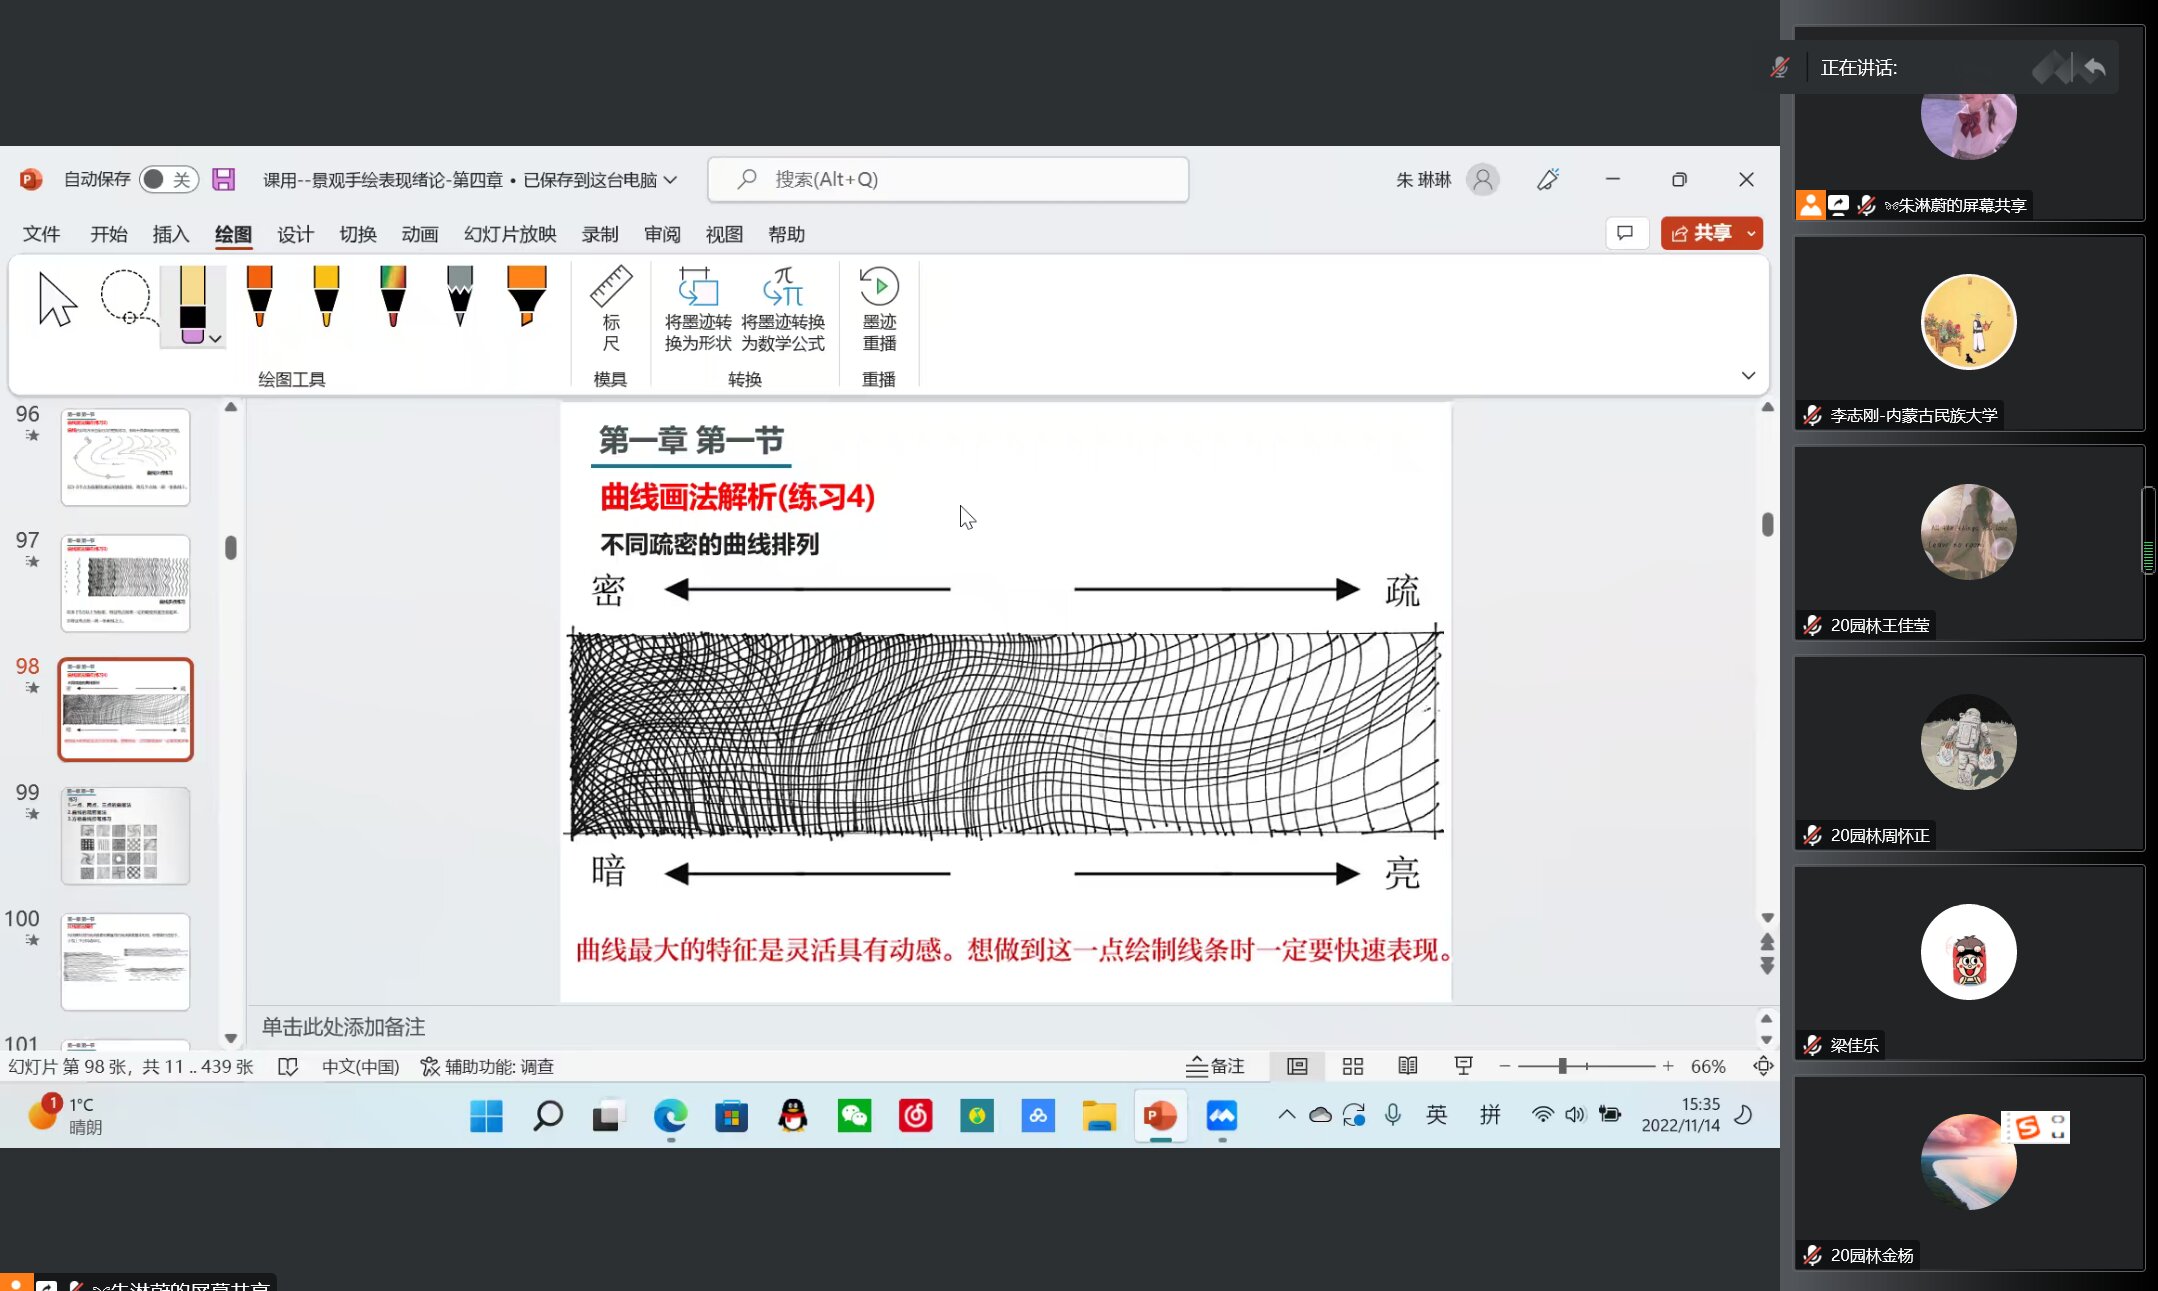The width and height of the screenshot is (2158, 1291).
Task: Toggle the ruler (标尺) tool
Action: 611,308
